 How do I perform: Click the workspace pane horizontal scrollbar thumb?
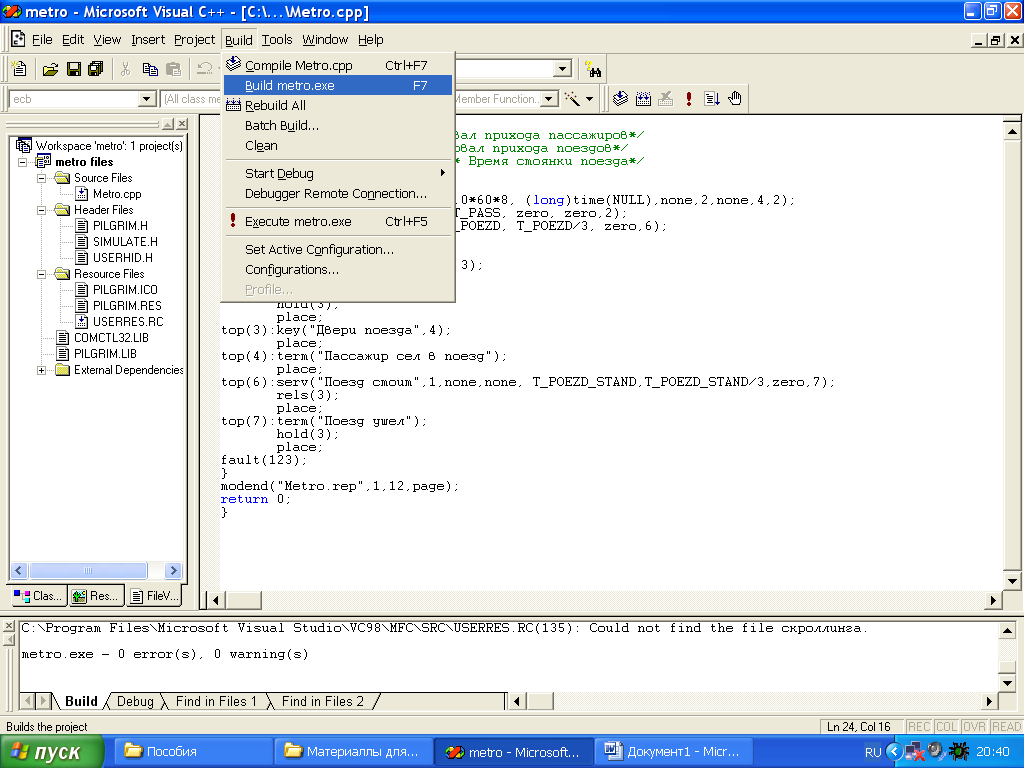pyautogui.click(x=88, y=571)
